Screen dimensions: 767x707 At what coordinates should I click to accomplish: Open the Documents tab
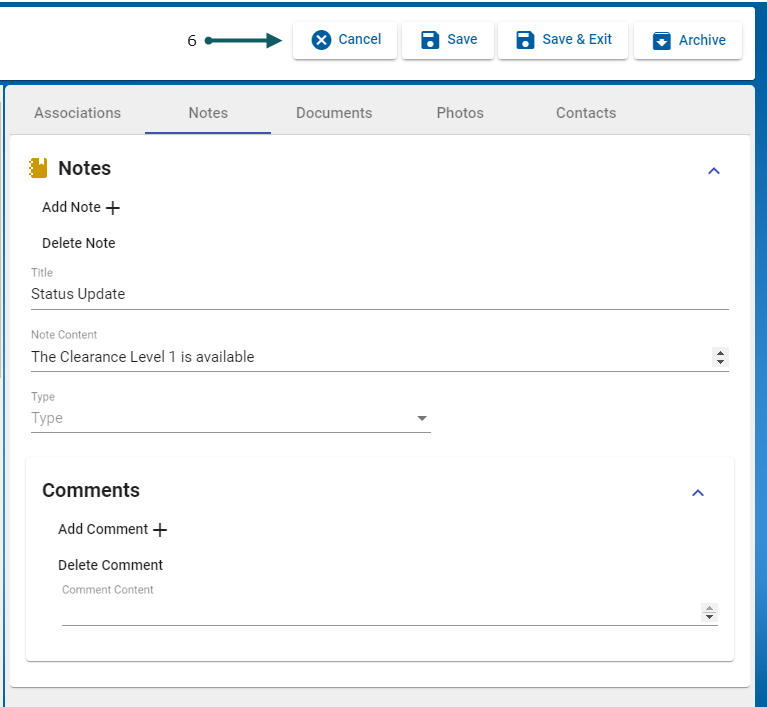334,113
